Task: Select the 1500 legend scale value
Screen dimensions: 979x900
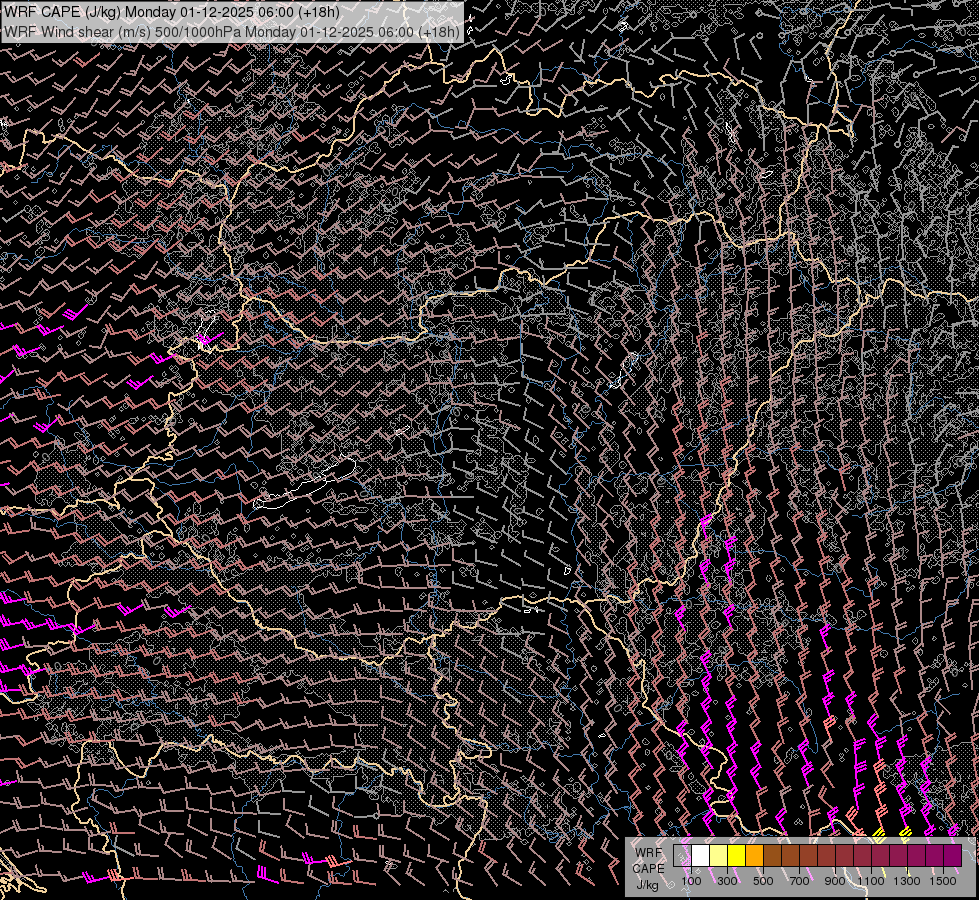Action: tap(943, 881)
